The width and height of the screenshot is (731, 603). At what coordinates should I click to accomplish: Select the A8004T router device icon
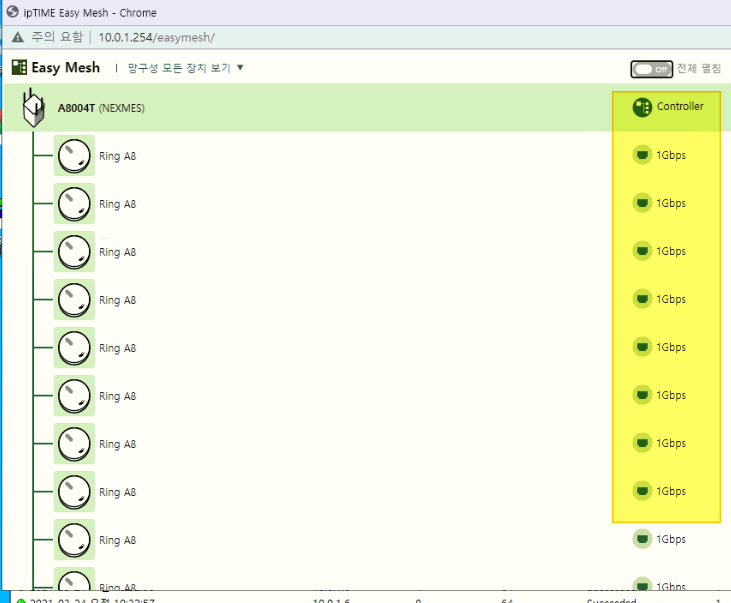click(x=34, y=108)
